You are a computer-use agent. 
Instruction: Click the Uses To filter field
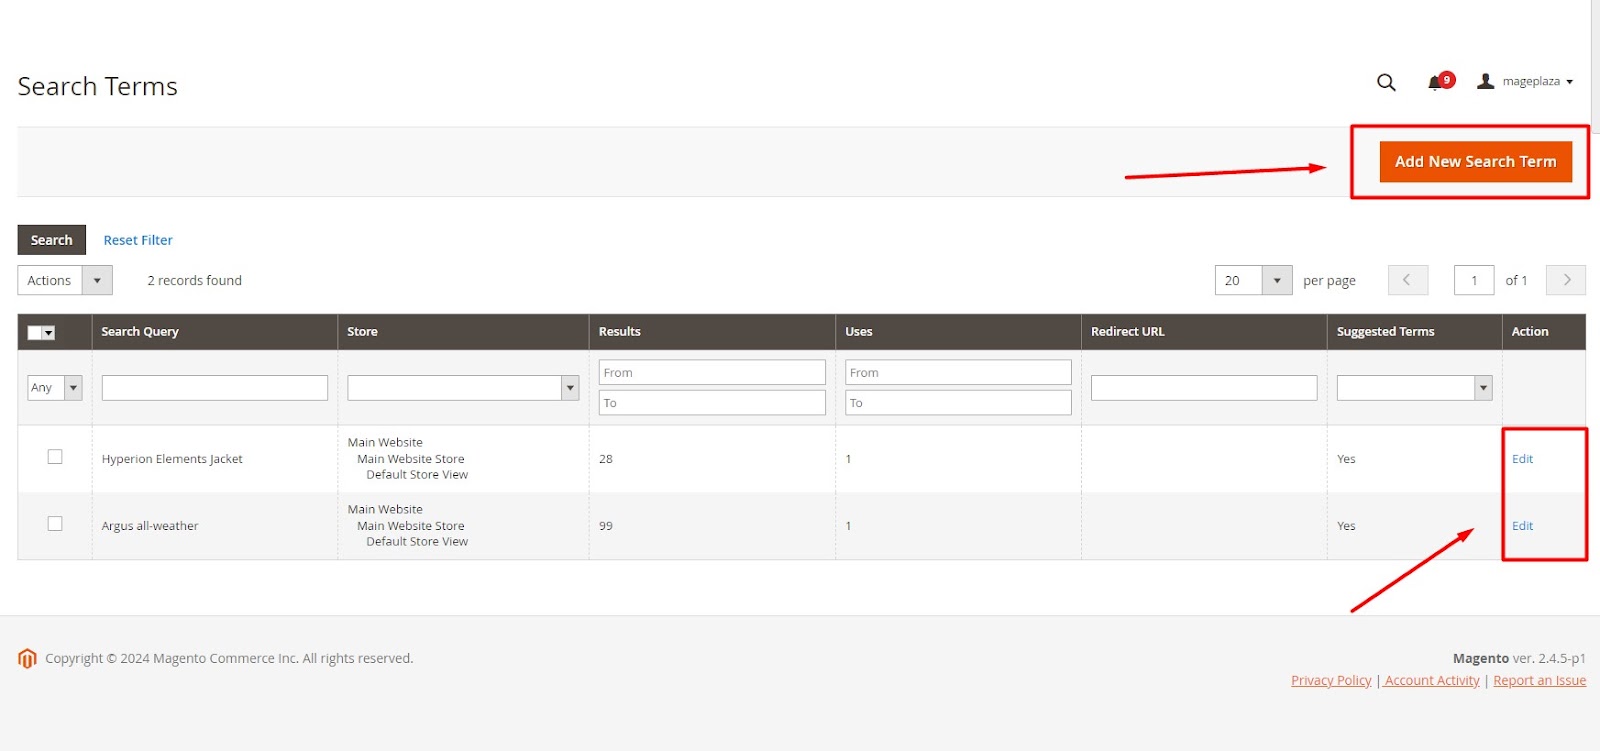pos(958,402)
